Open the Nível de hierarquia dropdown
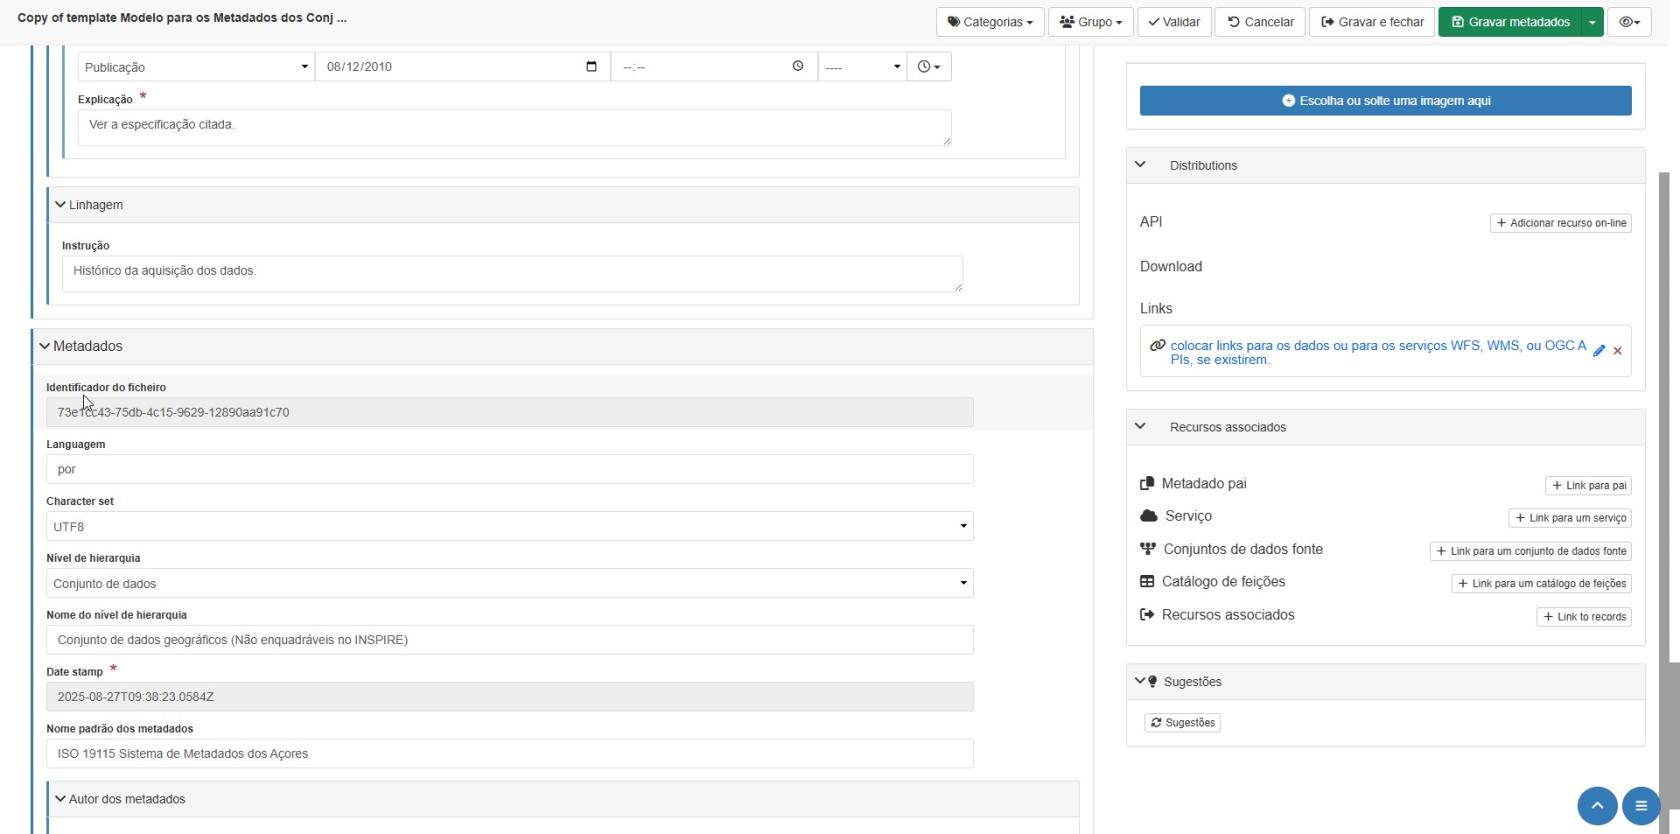 [509, 583]
